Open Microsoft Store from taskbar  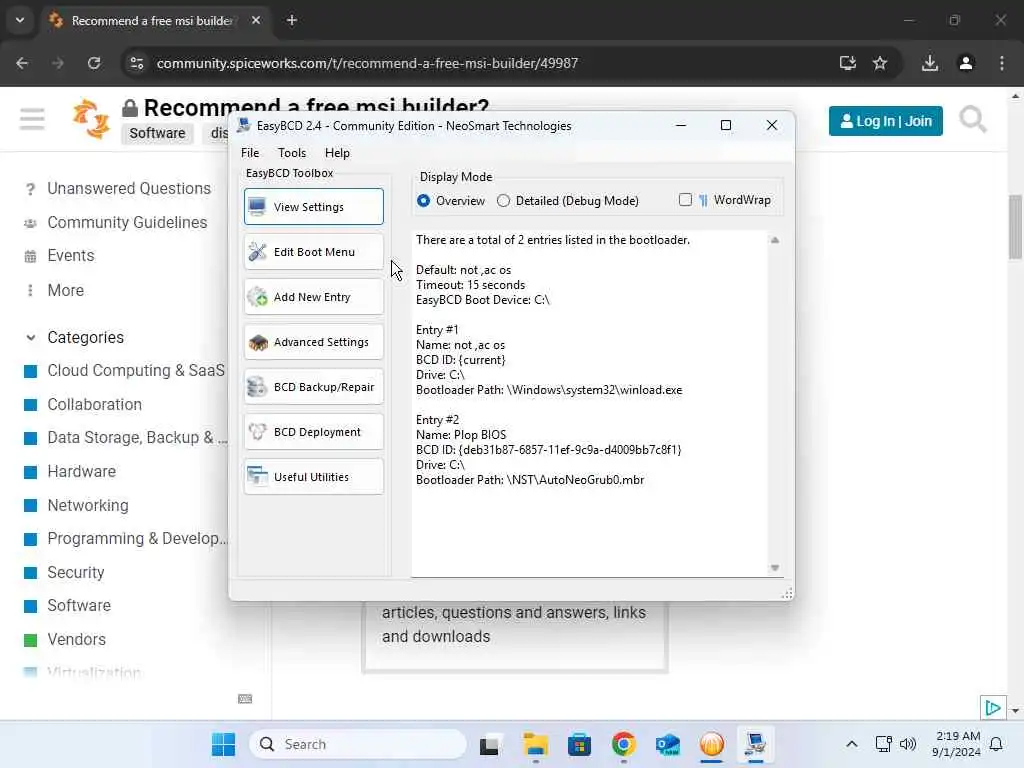pyautogui.click(x=579, y=744)
